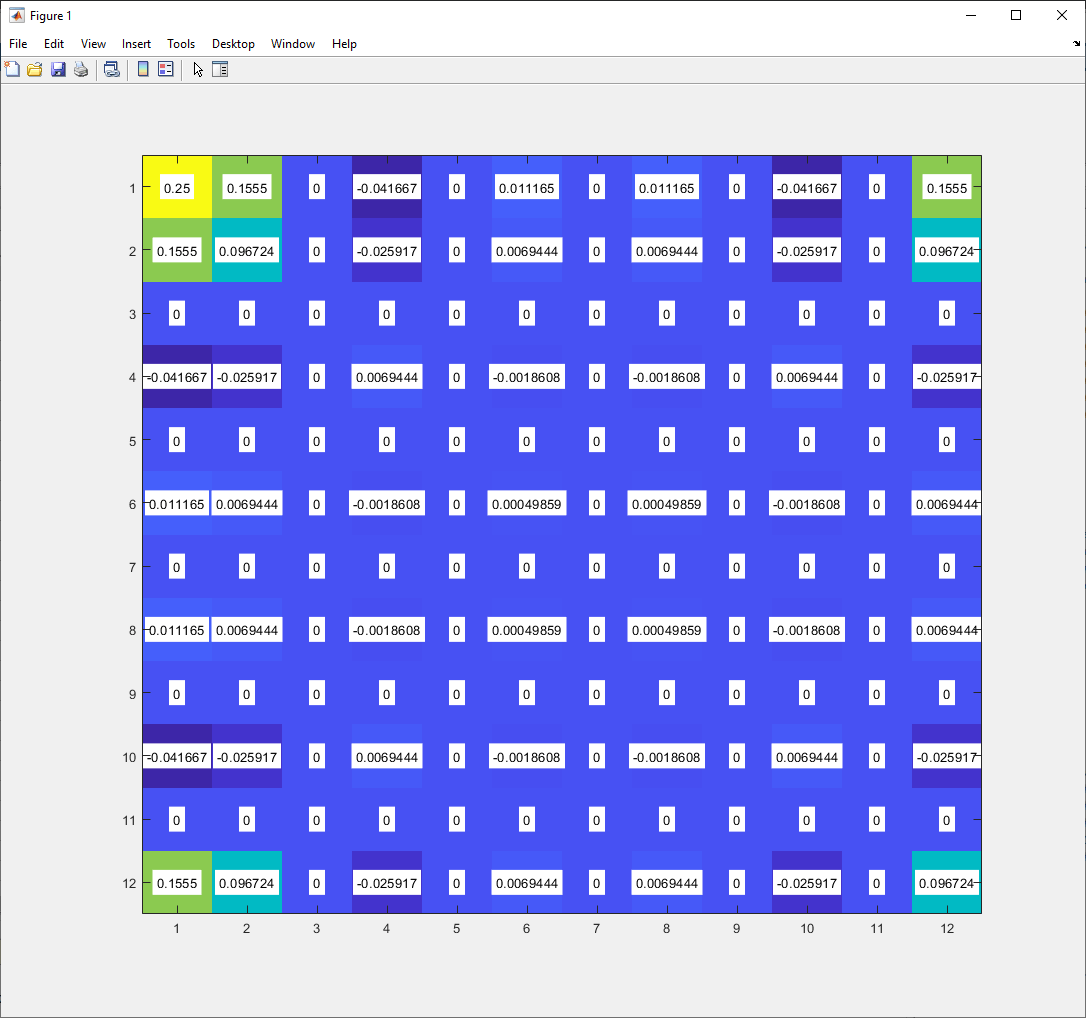The height and width of the screenshot is (1018, 1086).
Task: Select the 0 label in row 11, column 11
Action: coord(877,820)
